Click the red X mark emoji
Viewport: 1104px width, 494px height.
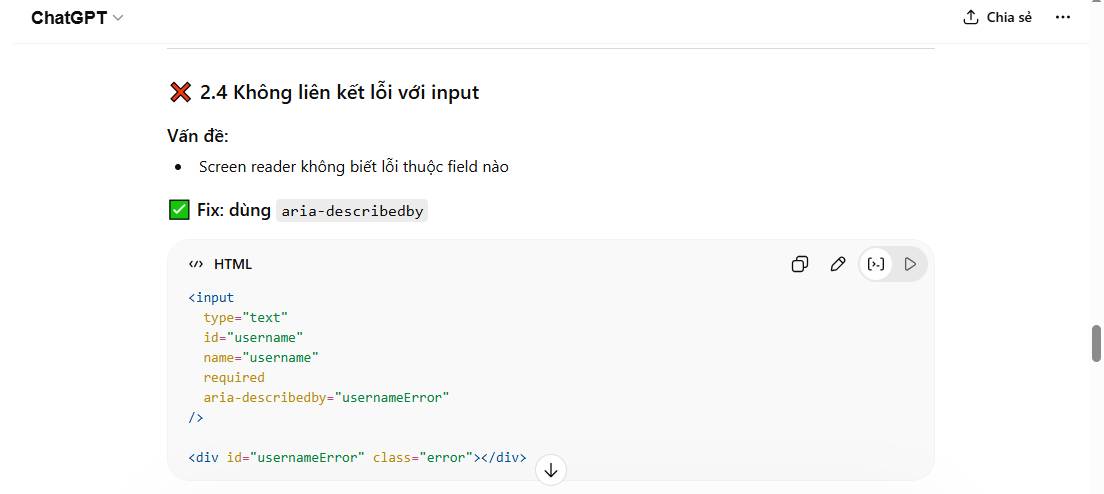(180, 92)
